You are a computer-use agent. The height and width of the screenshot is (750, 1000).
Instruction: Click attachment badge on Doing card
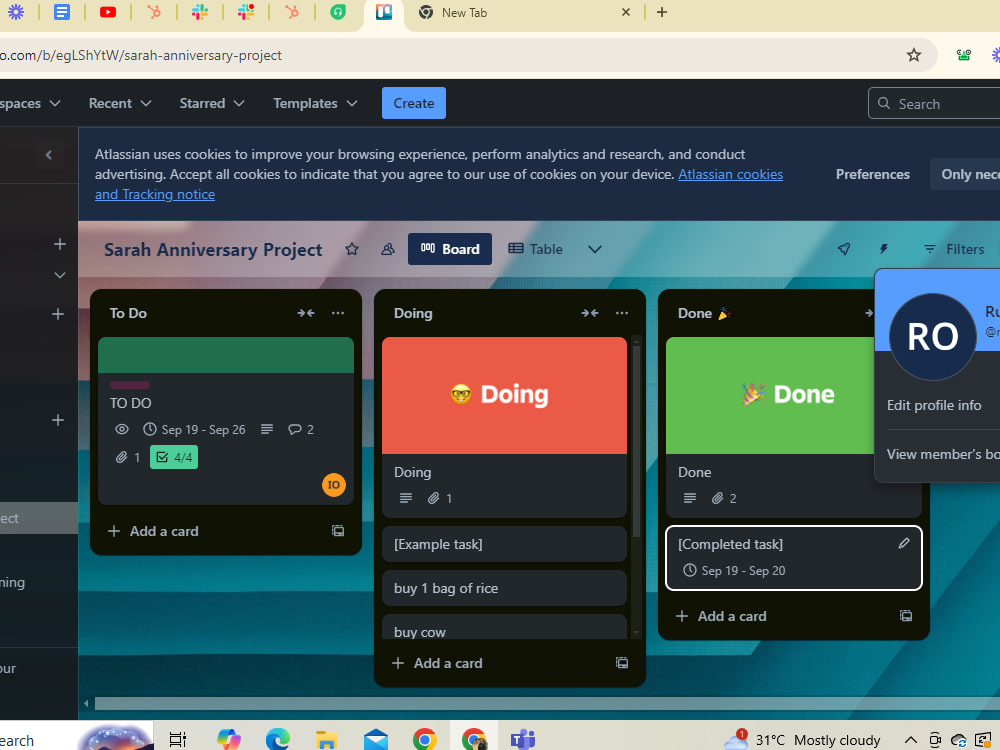440,498
